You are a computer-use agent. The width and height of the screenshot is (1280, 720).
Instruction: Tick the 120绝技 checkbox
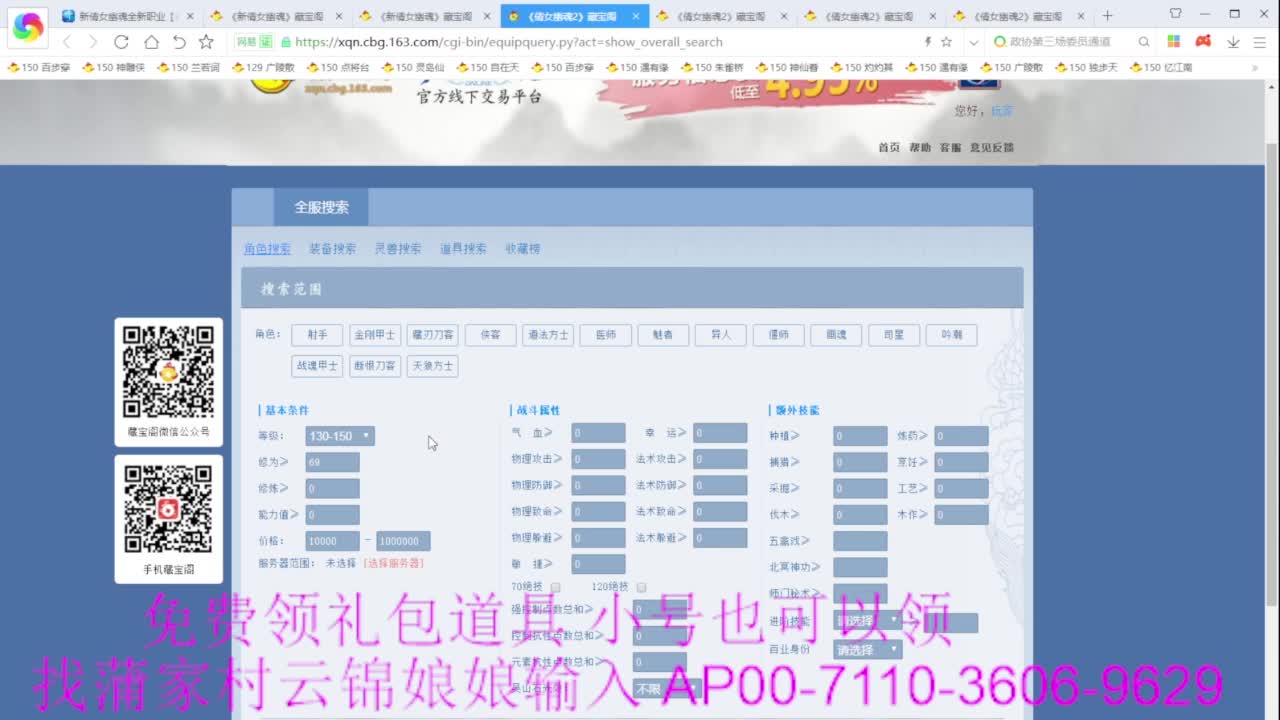click(641, 587)
